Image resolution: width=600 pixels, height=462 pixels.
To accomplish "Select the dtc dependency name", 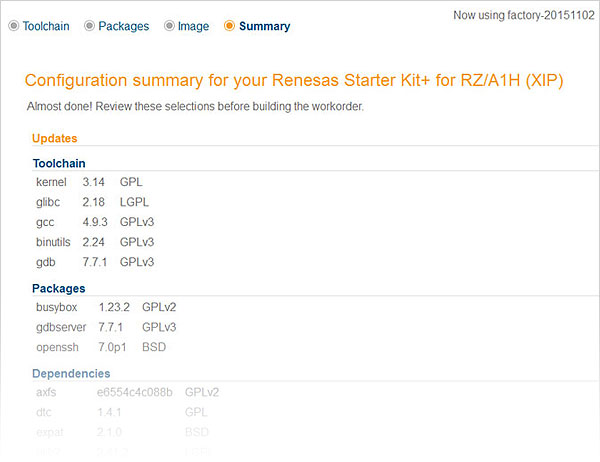I will pos(44,412).
